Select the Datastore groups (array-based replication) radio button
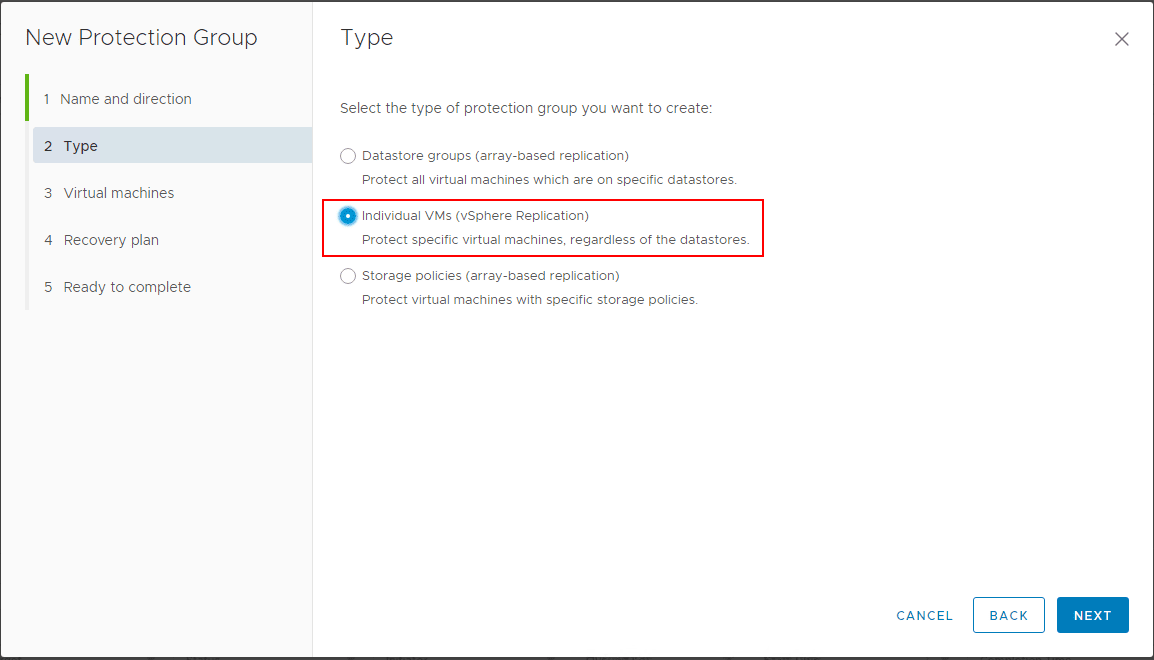This screenshot has width=1154, height=660. tap(348, 156)
